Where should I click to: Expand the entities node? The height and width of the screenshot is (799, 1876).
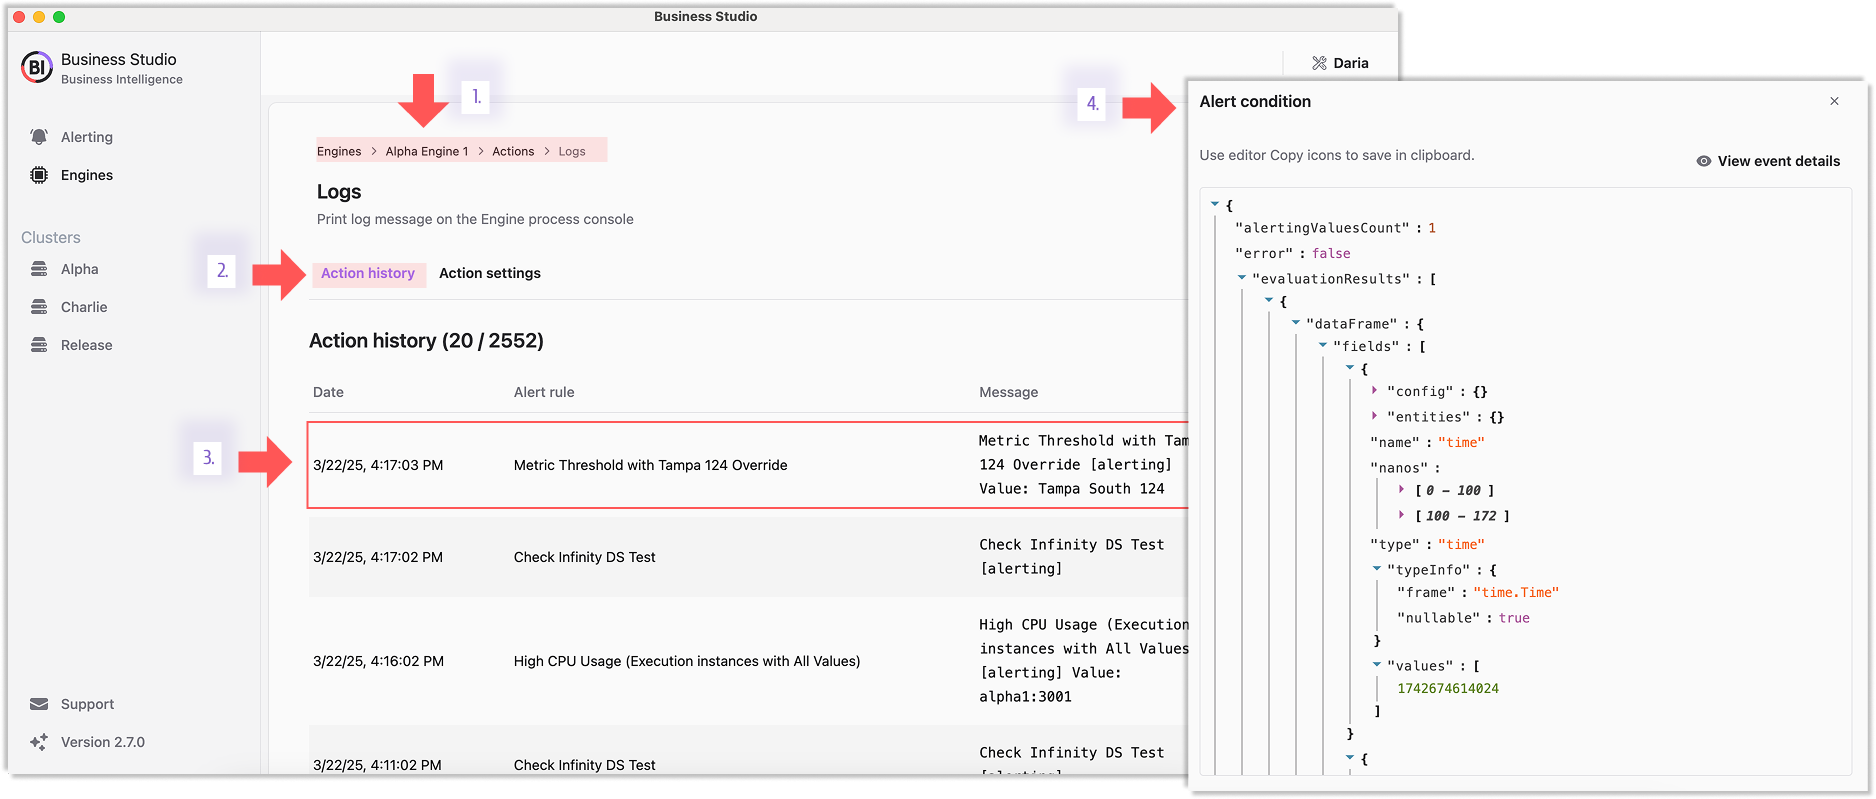[1375, 415]
